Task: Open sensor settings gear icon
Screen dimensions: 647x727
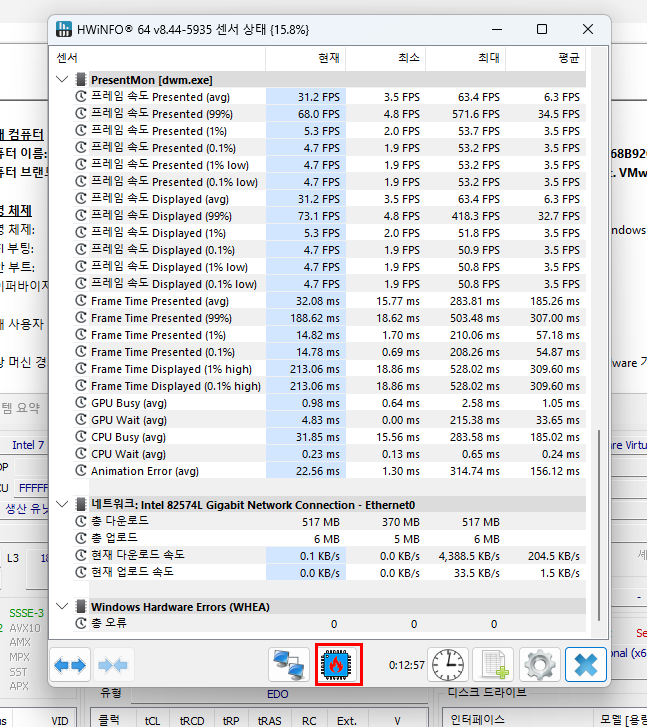Action: tap(539, 665)
